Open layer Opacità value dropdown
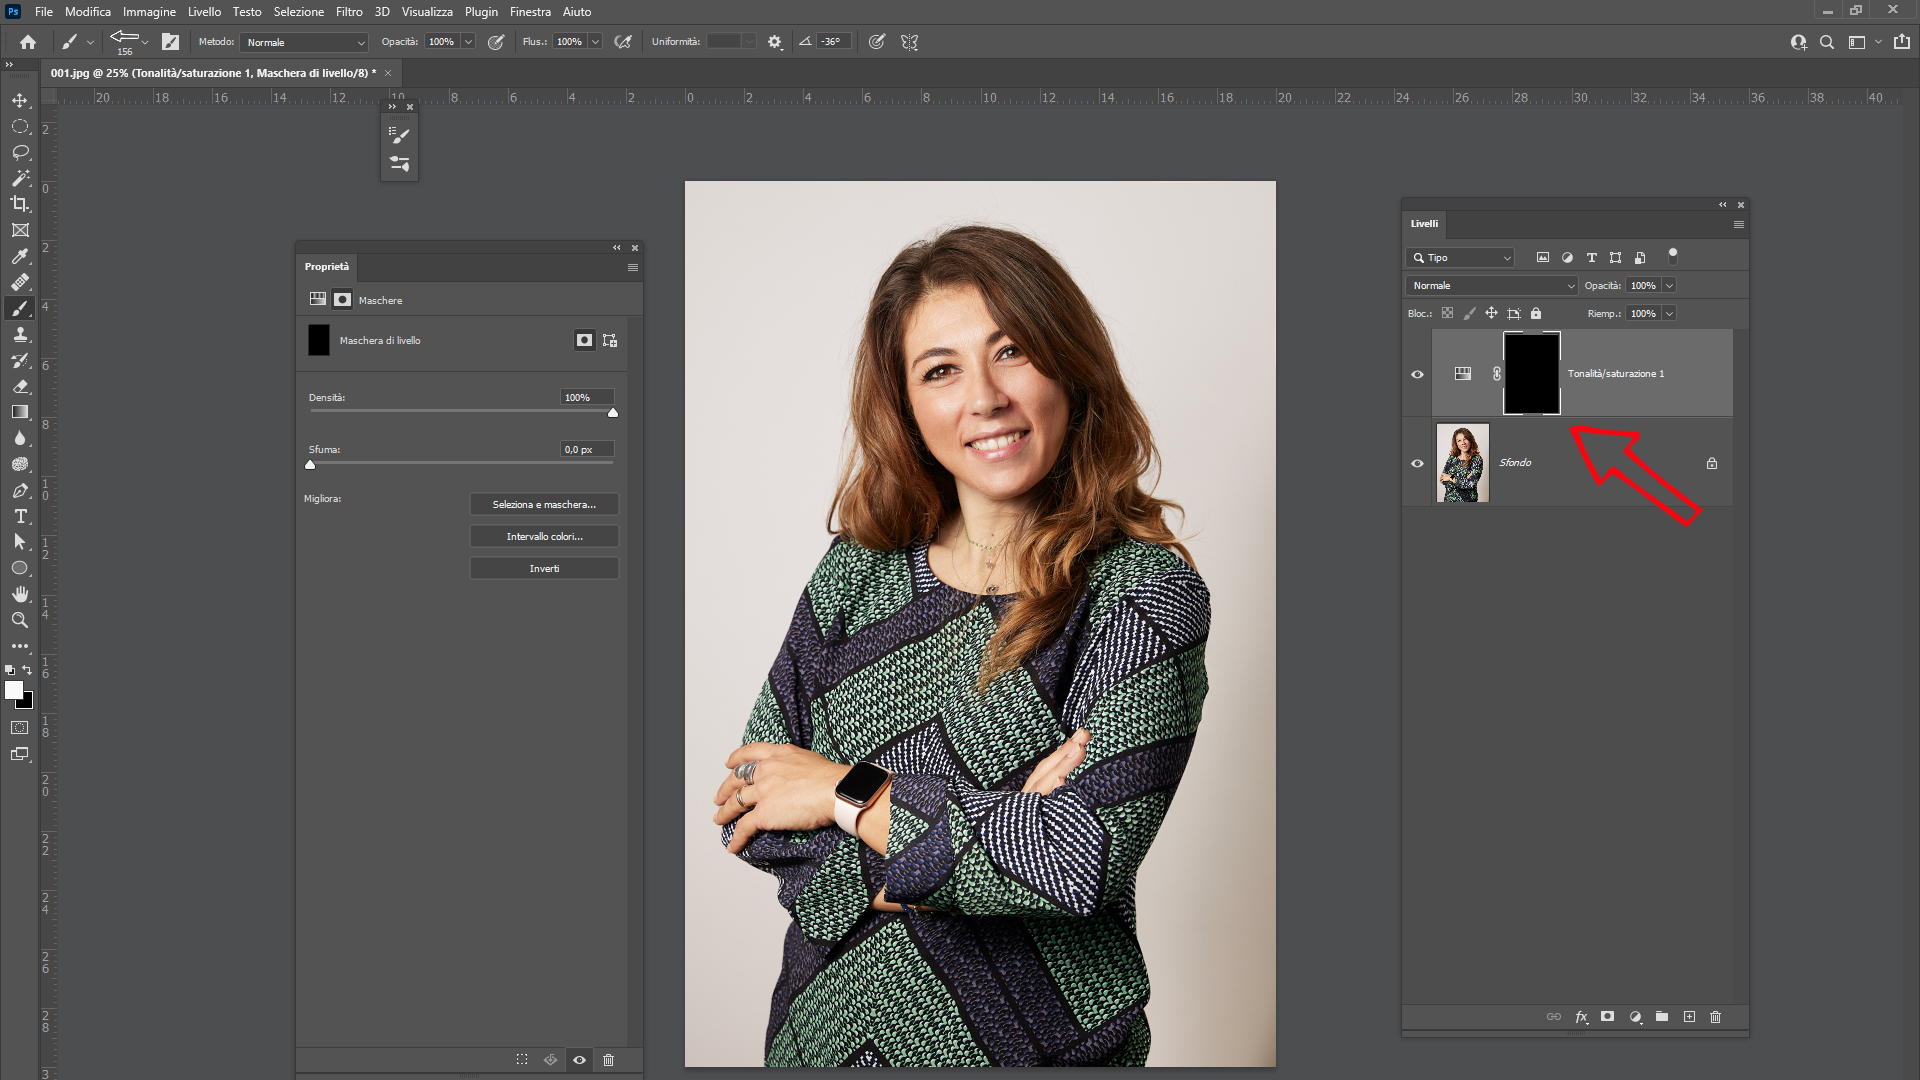The height and width of the screenshot is (1080, 1920). tap(1669, 286)
